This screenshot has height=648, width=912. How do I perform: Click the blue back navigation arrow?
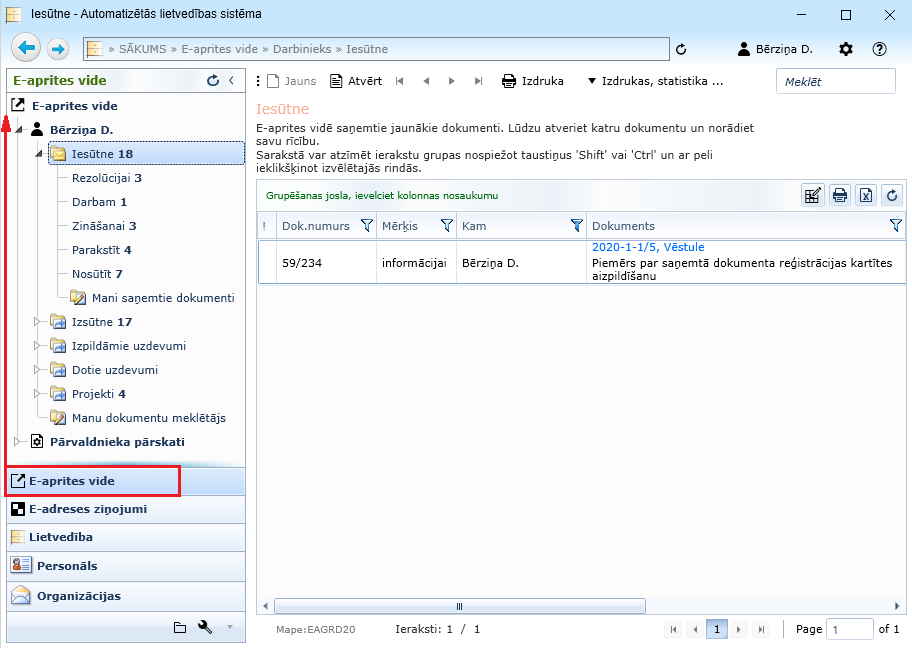[x=26, y=48]
